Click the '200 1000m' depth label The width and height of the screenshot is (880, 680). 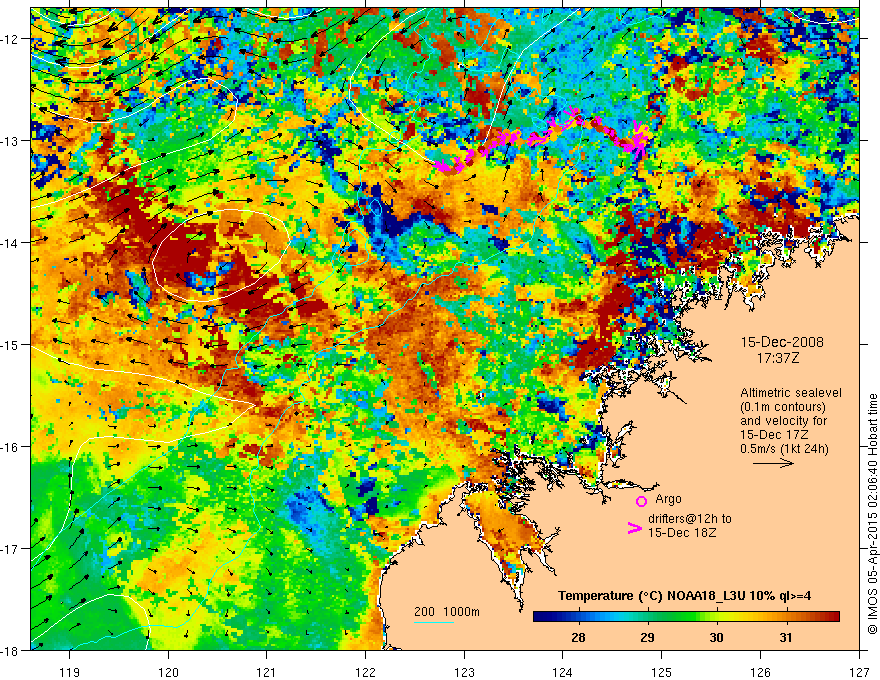tap(447, 612)
